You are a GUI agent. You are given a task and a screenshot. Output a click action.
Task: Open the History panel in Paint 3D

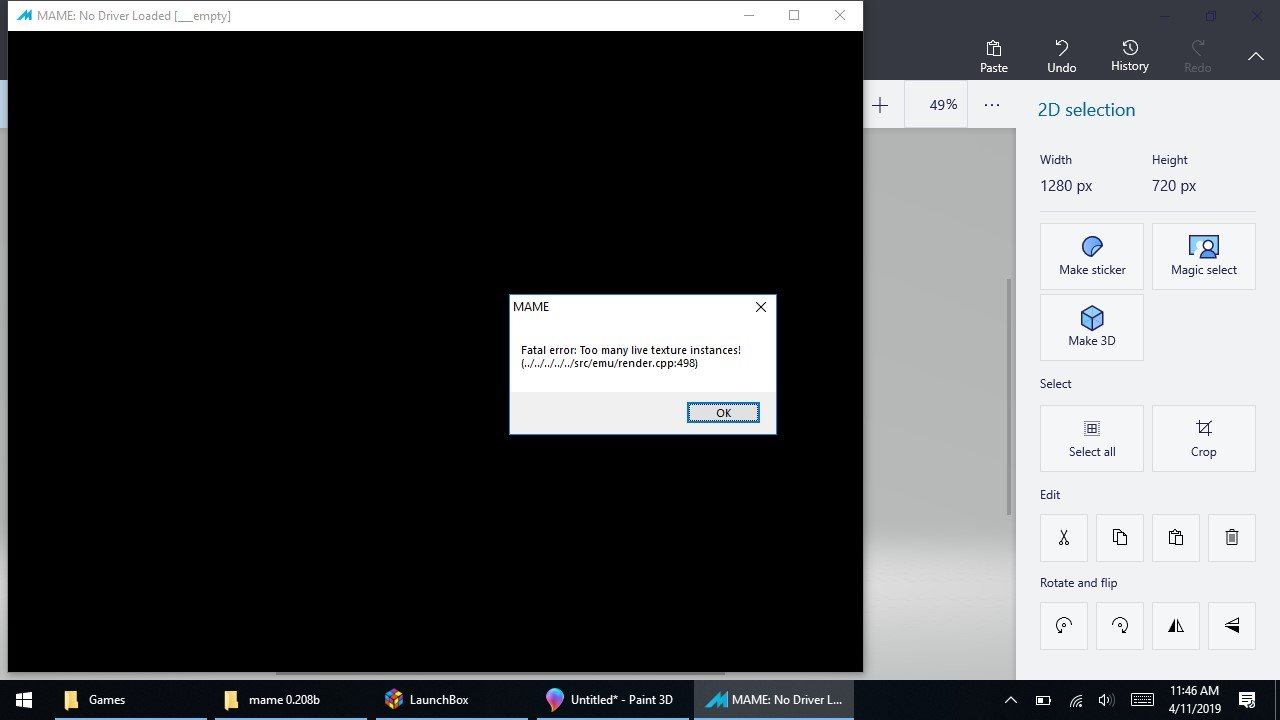click(x=1130, y=56)
